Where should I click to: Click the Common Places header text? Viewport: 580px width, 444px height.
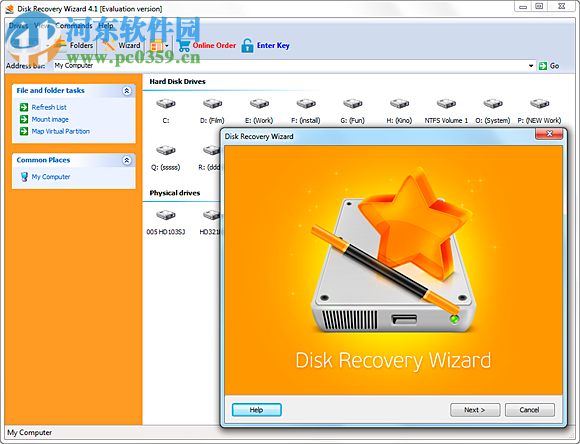[x=43, y=160]
